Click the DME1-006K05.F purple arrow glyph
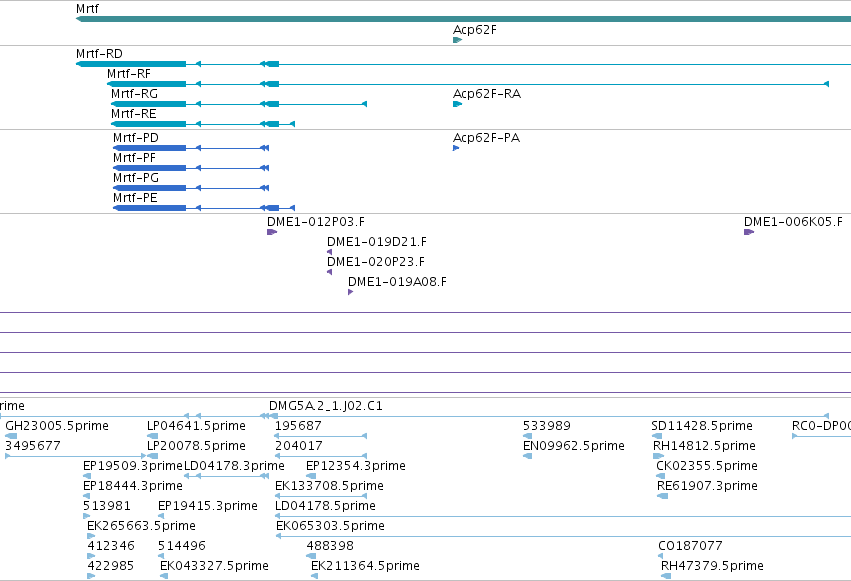This screenshot has height=581, width=851. click(x=749, y=232)
